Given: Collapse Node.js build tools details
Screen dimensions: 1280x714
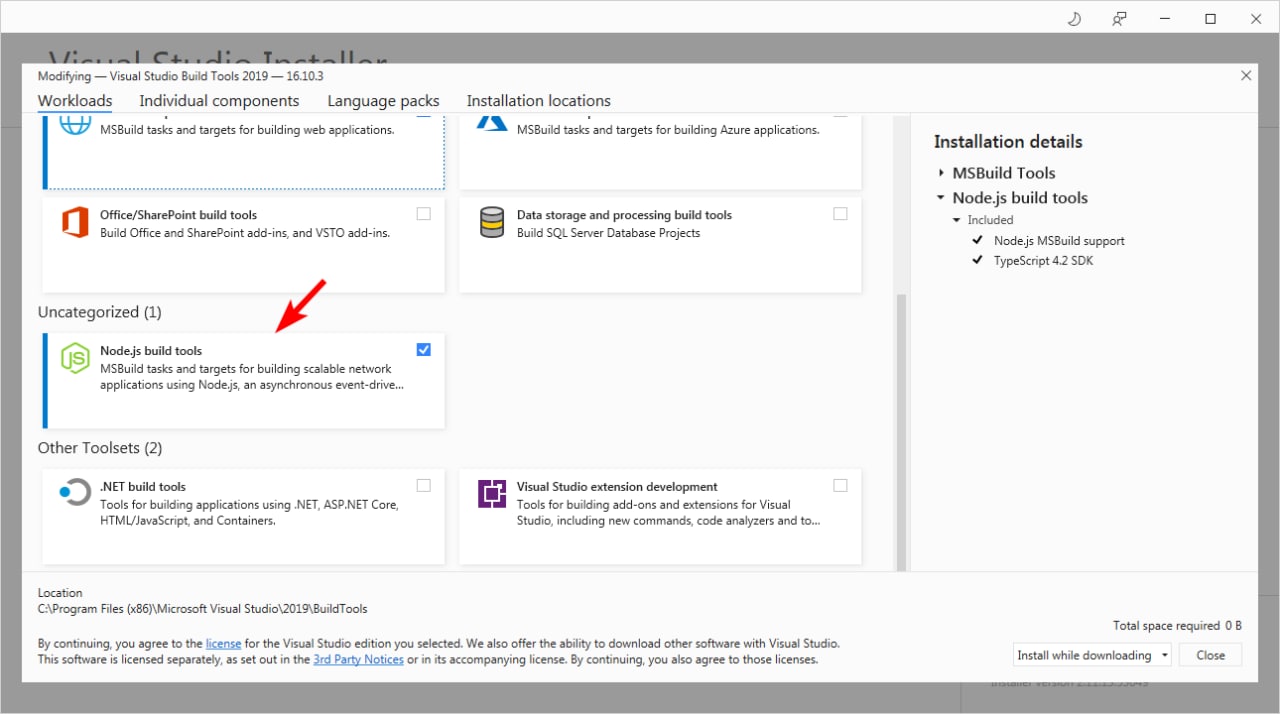Looking at the screenshot, I should (x=941, y=198).
